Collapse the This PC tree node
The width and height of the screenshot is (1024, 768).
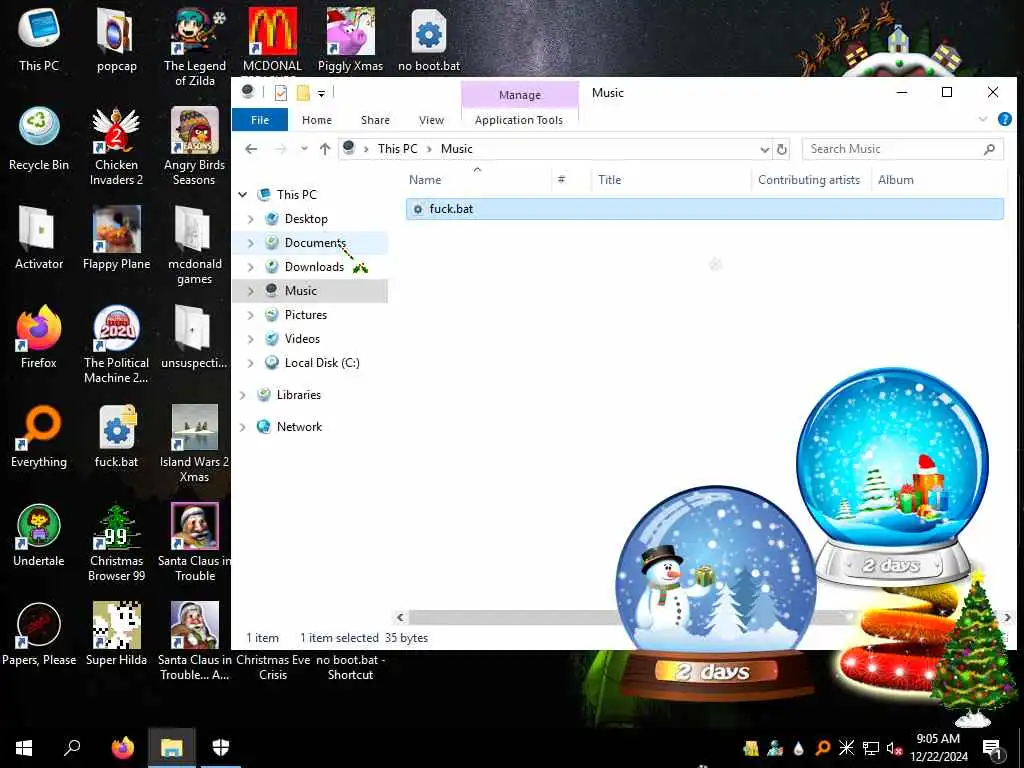[x=243, y=195]
